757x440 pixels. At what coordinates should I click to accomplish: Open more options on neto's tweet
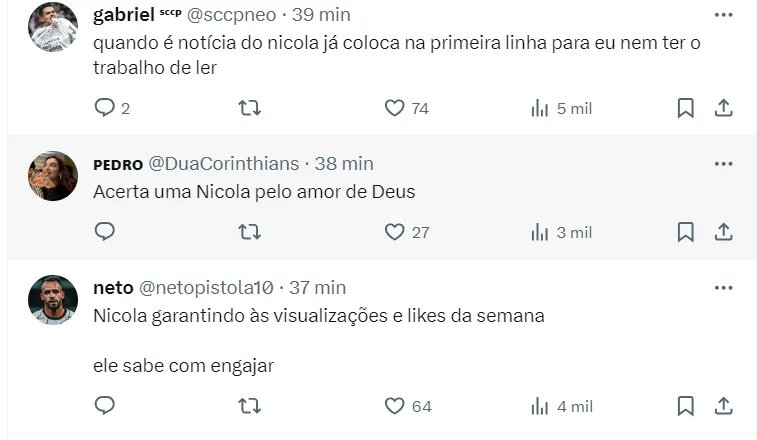click(724, 287)
